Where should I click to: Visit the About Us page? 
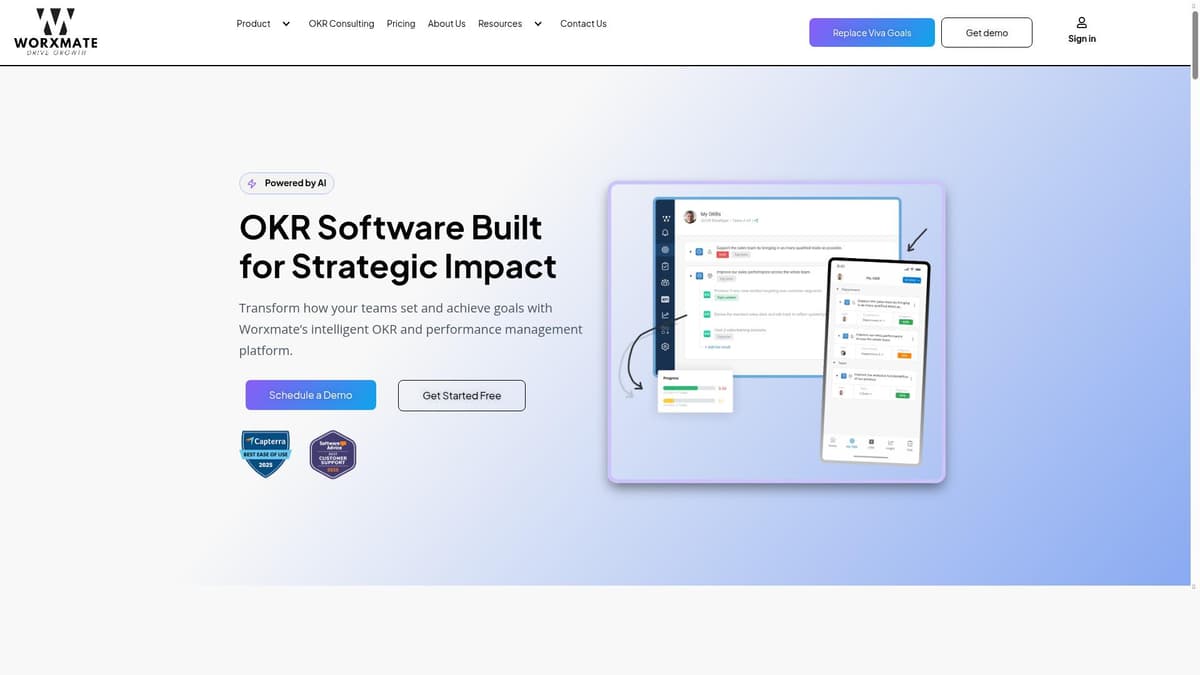[446, 24]
